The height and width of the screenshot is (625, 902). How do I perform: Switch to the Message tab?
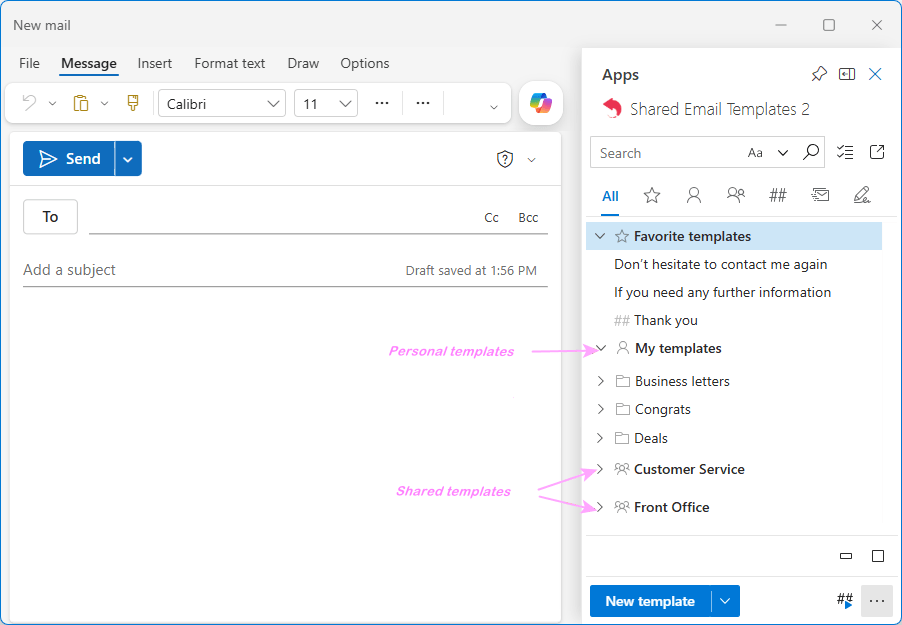pyautogui.click(x=89, y=63)
